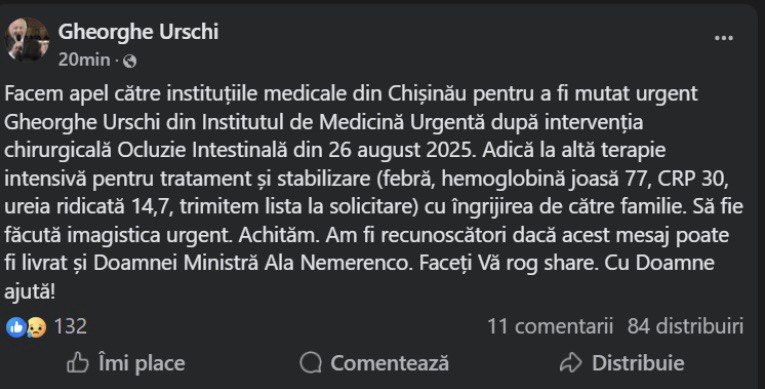Screen dimensions: 765x389
Task: Click the curved share arrow icon
Action: [x=571, y=363]
